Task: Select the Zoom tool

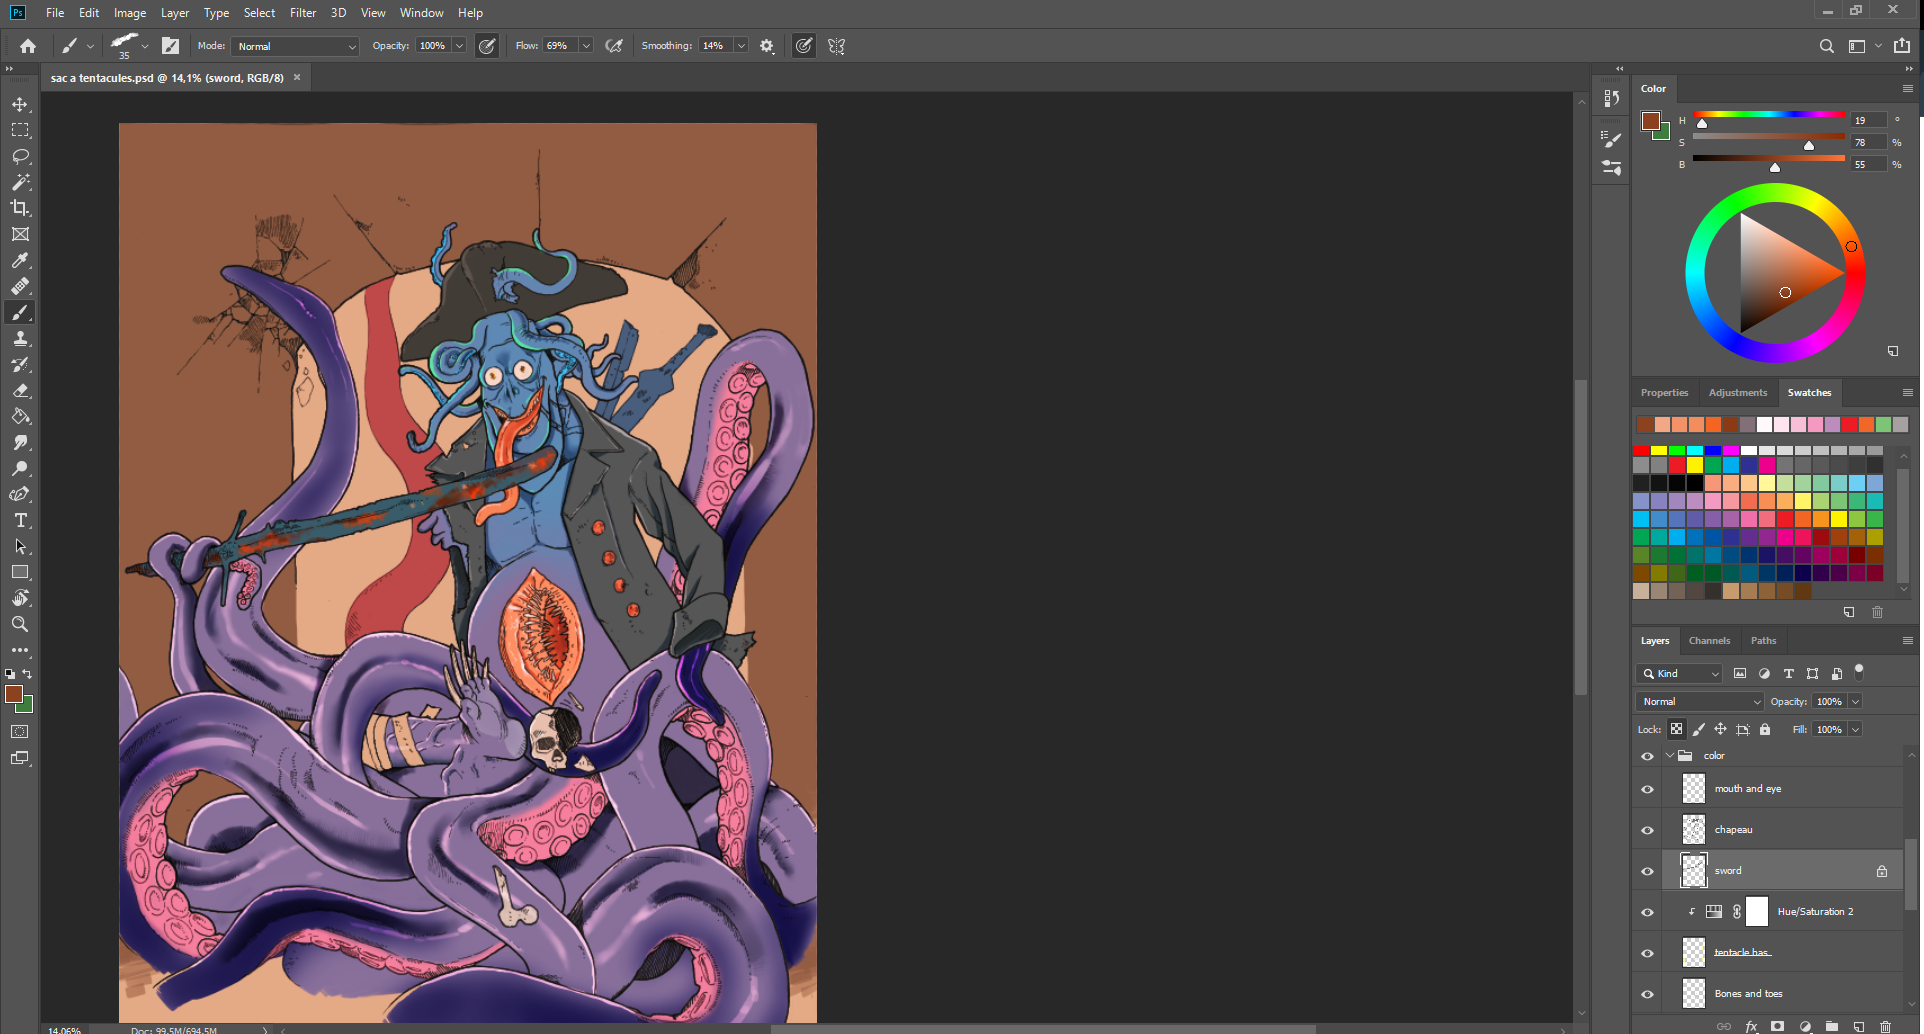Action: tap(20, 624)
